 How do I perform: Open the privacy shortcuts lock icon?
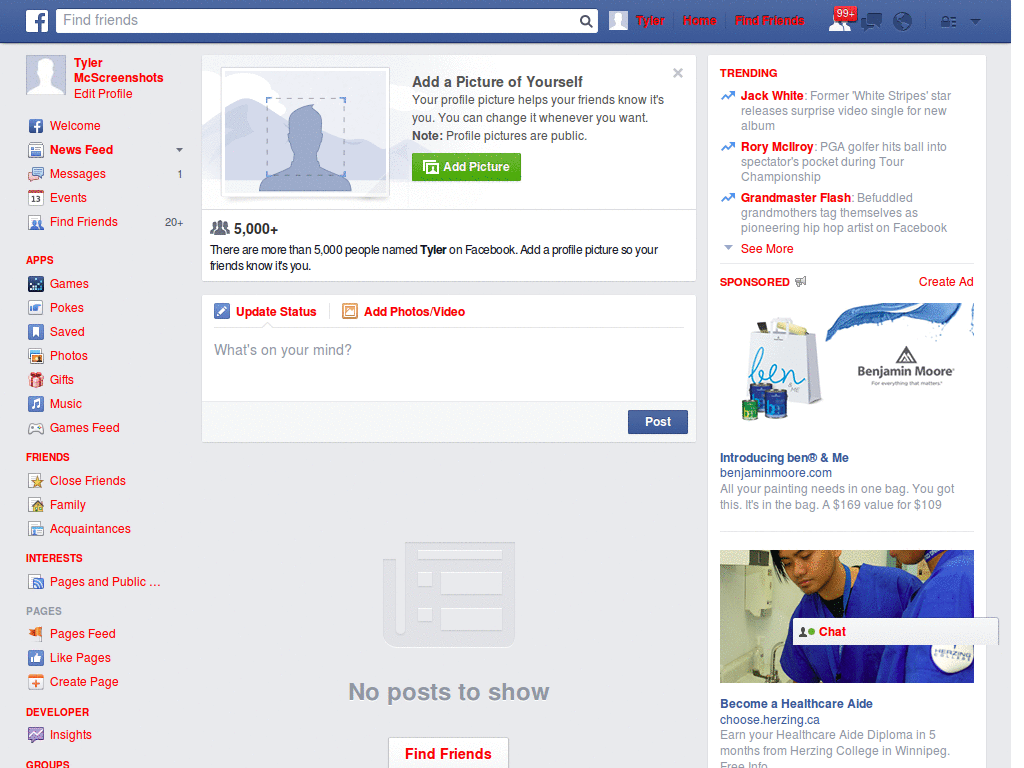tap(948, 22)
